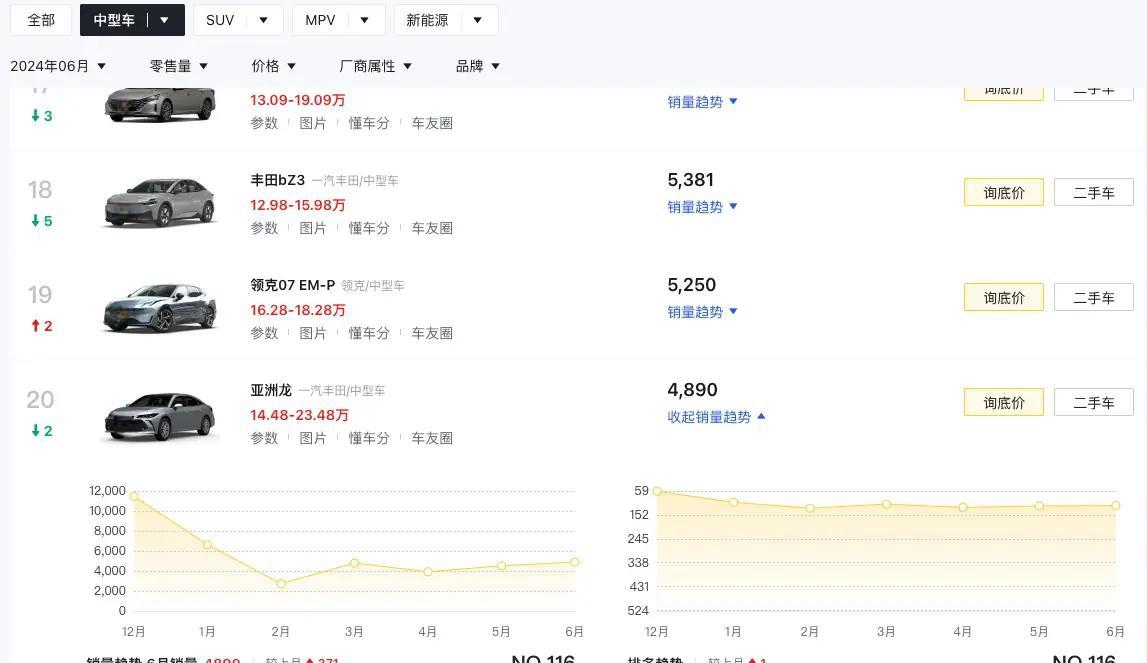Open the SUV dropdown arrow
1147x663 pixels.
pos(263,20)
